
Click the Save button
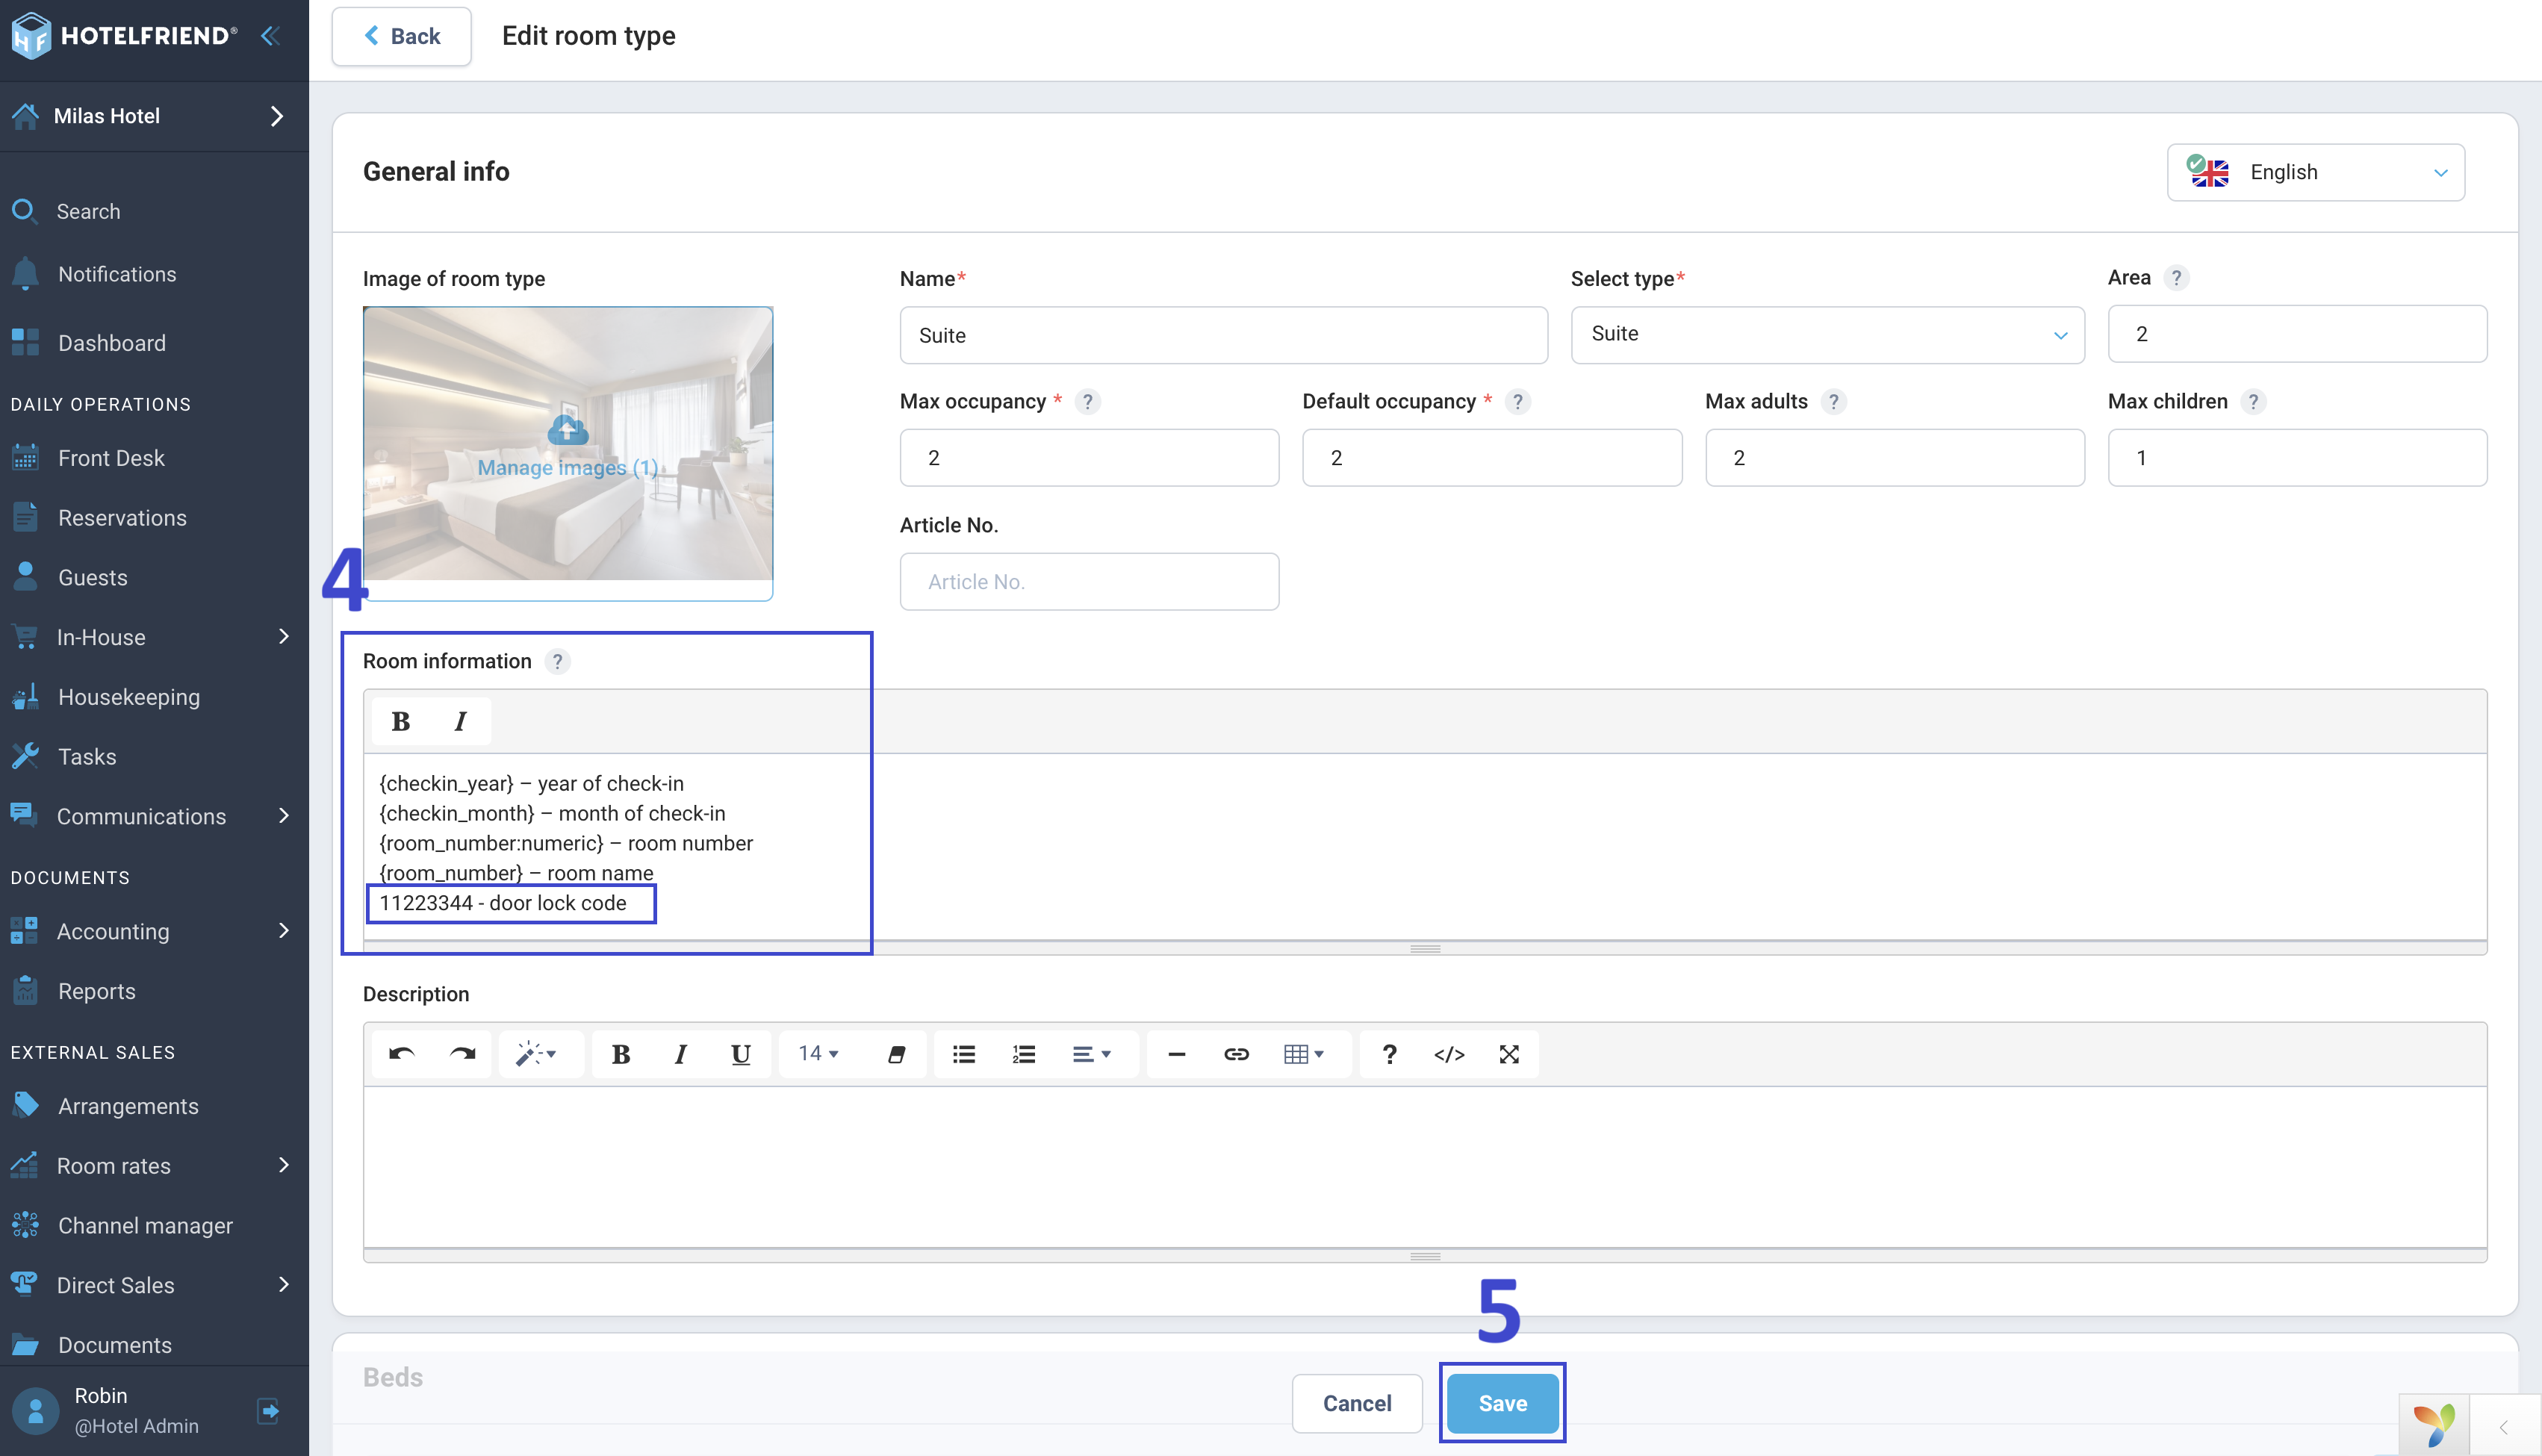(x=1502, y=1403)
